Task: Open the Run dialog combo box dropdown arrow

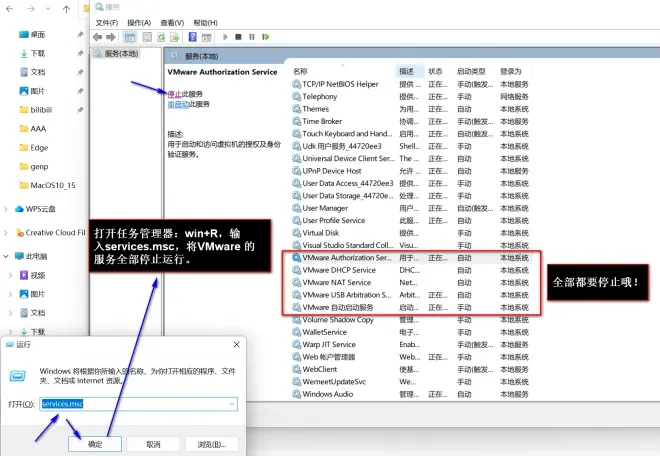Action: tap(232, 404)
